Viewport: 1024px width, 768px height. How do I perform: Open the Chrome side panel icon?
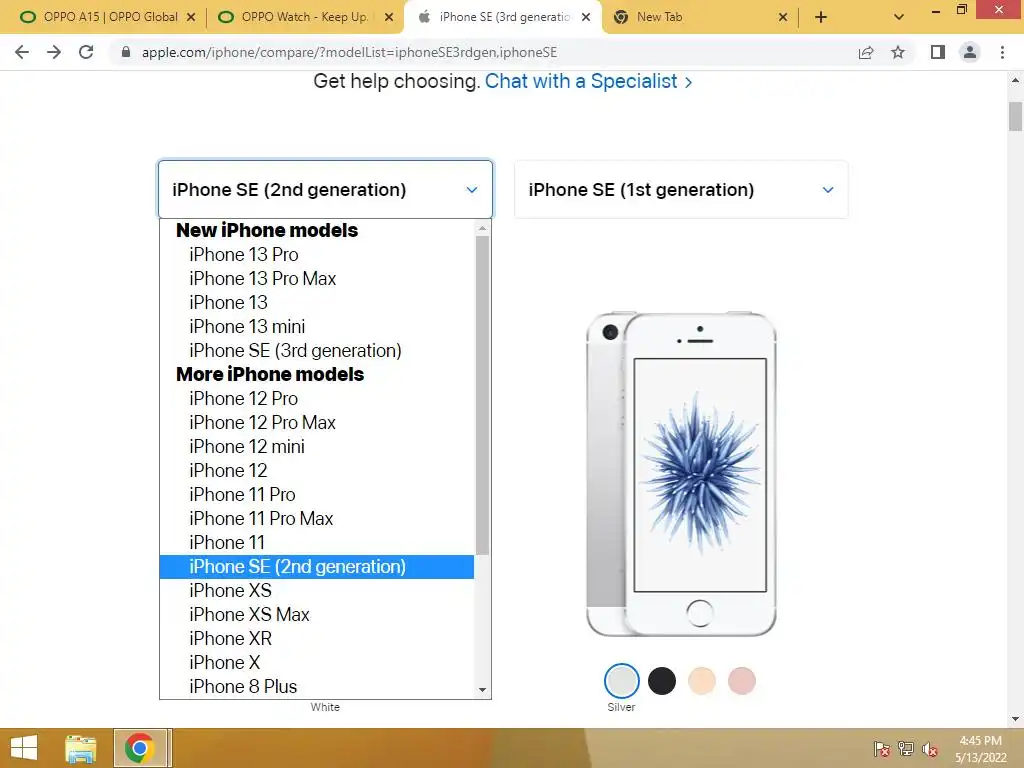pyautogui.click(x=938, y=52)
